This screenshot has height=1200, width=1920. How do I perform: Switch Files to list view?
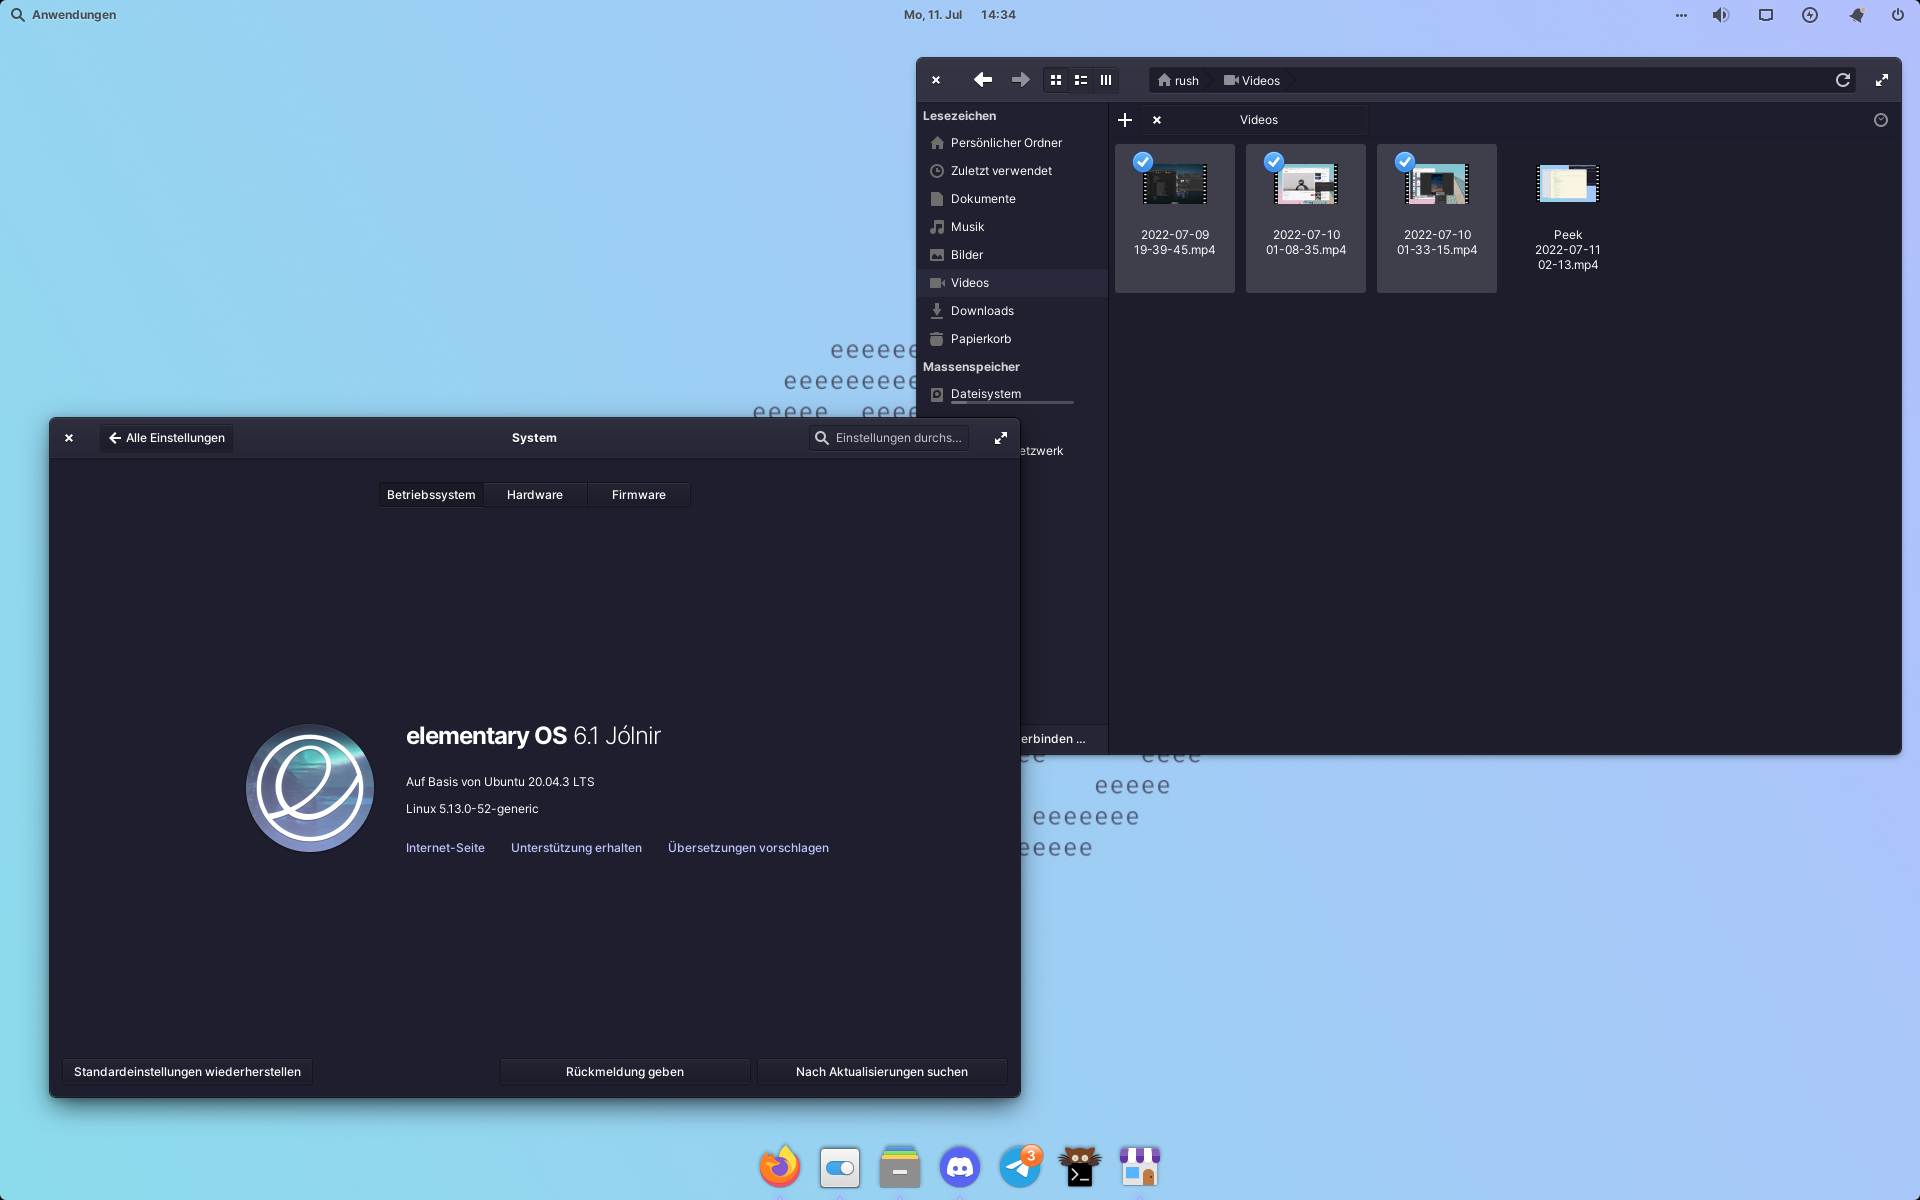click(1081, 80)
